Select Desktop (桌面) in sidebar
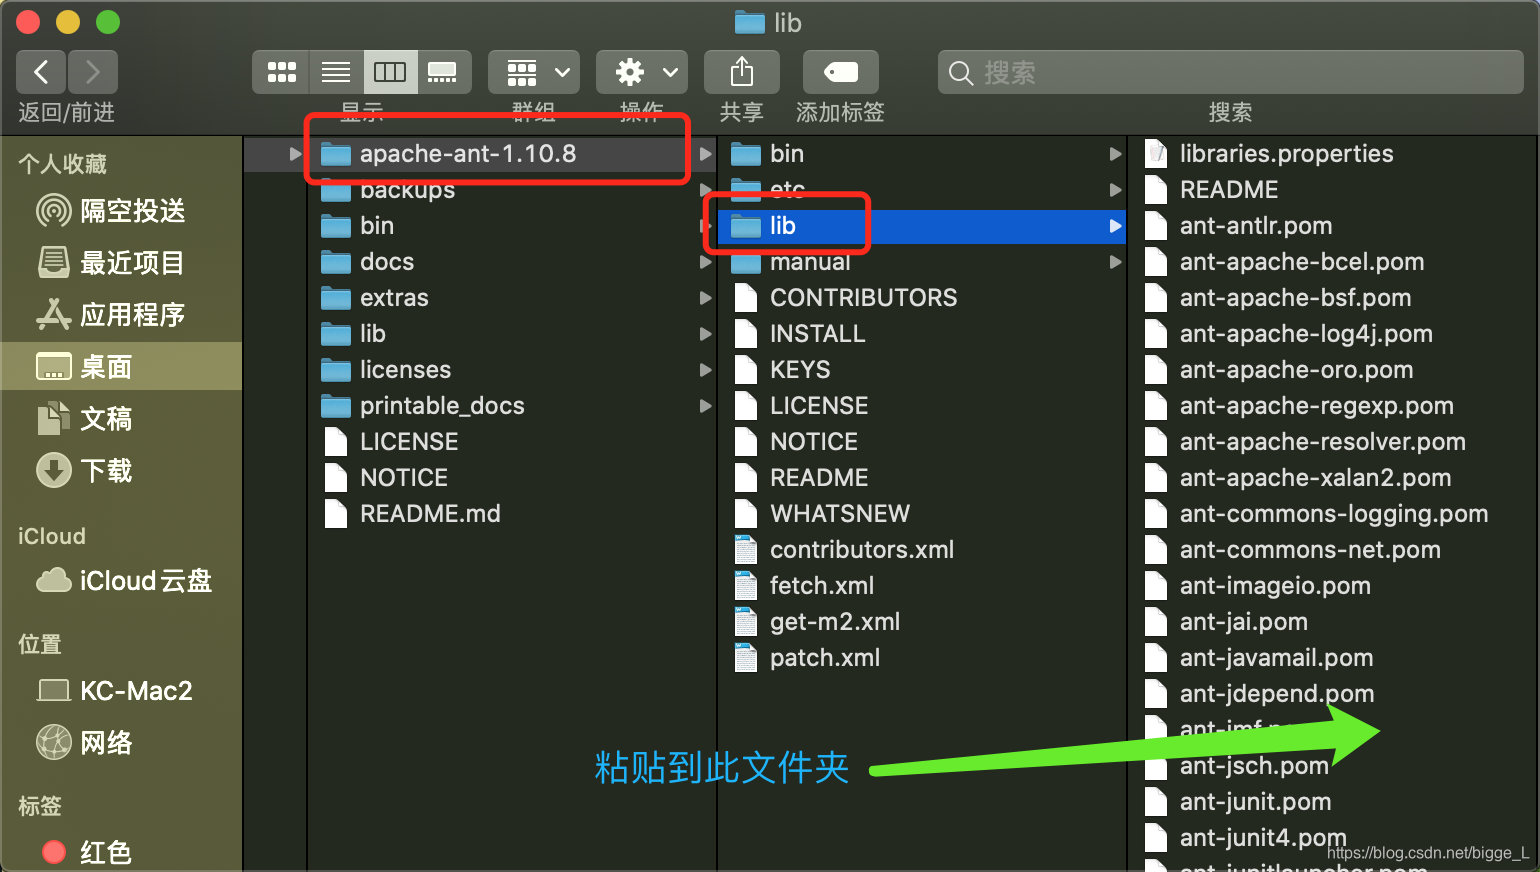The height and width of the screenshot is (872, 1540). point(121,367)
